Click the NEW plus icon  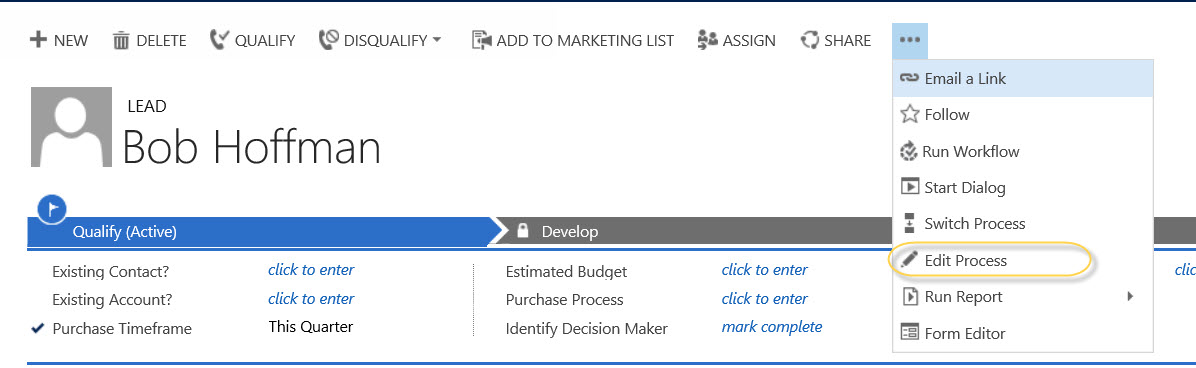click(38, 40)
